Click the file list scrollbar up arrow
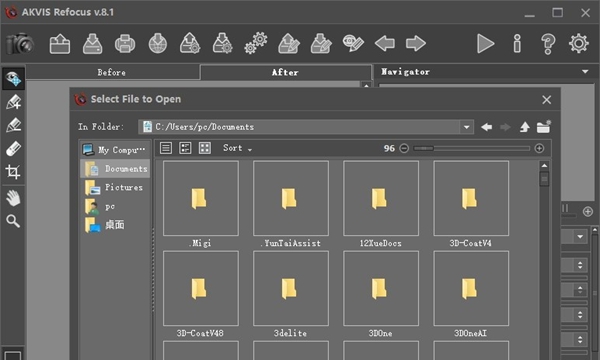The image size is (600, 360). tap(544, 165)
